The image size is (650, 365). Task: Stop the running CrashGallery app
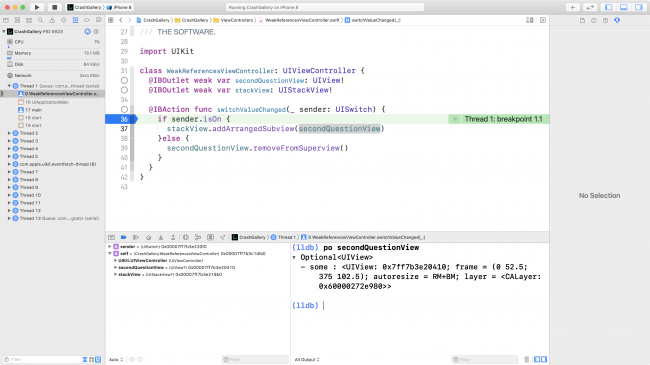pyautogui.click(x=54, y=7)
